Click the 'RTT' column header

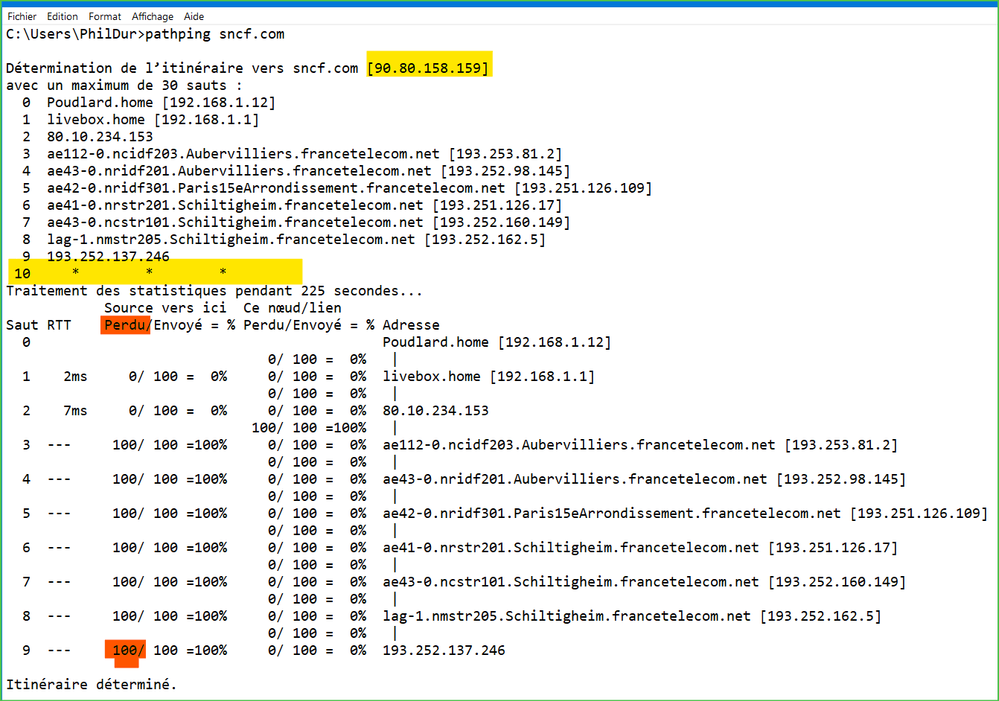pos(59,326)
